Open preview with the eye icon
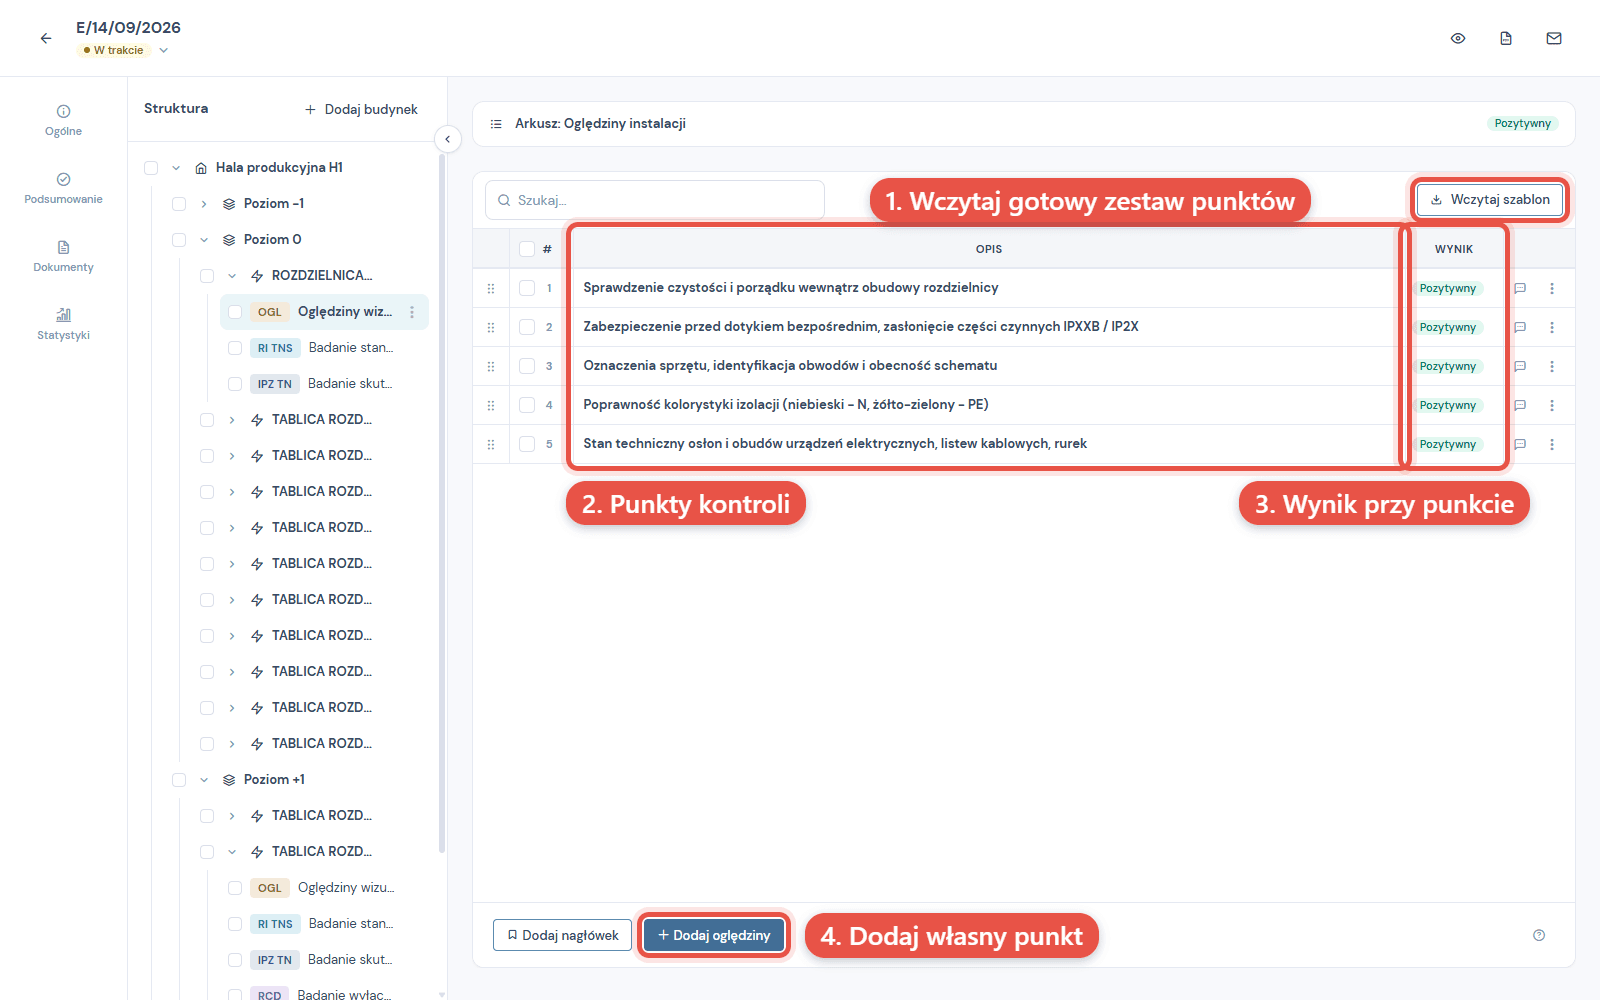The height and width of the screenshot is (1000, 1600). point(1458,38)
